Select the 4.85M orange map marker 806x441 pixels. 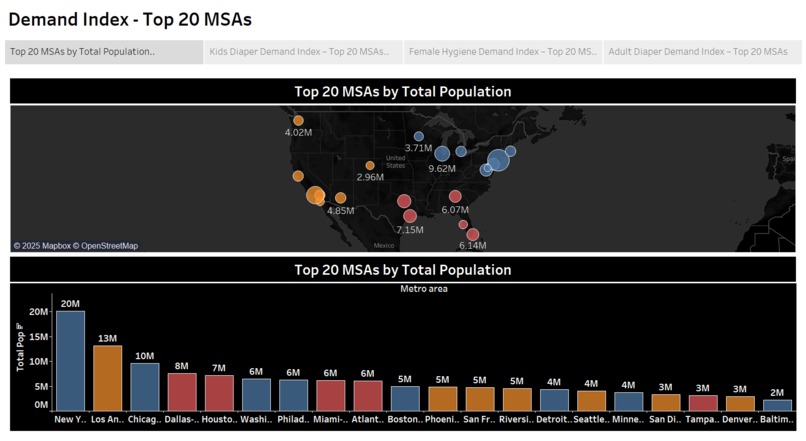340,198
